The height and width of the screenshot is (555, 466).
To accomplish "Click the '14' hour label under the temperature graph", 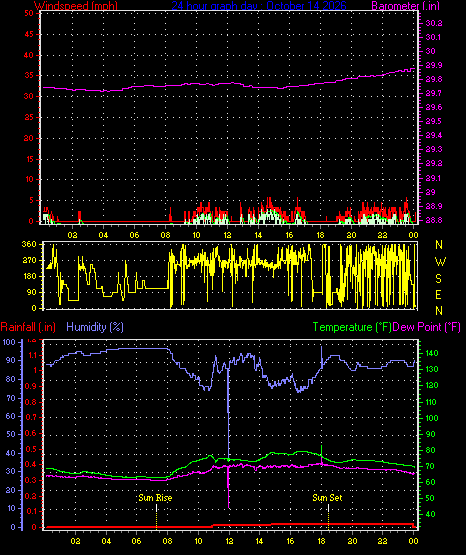I will [x=259, y=541].
